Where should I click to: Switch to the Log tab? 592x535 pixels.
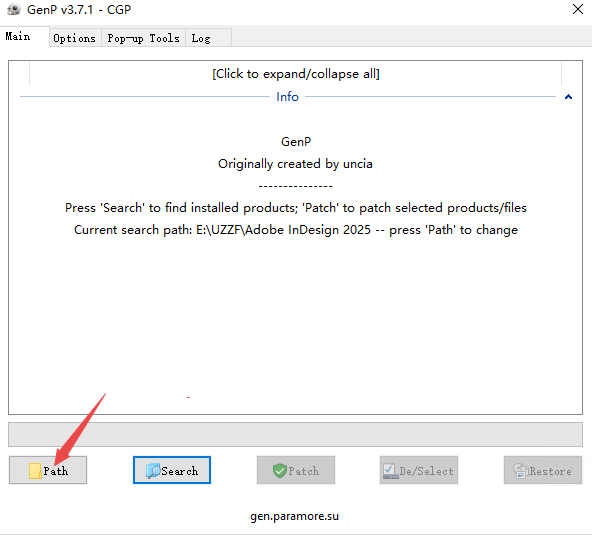point(208,38)
